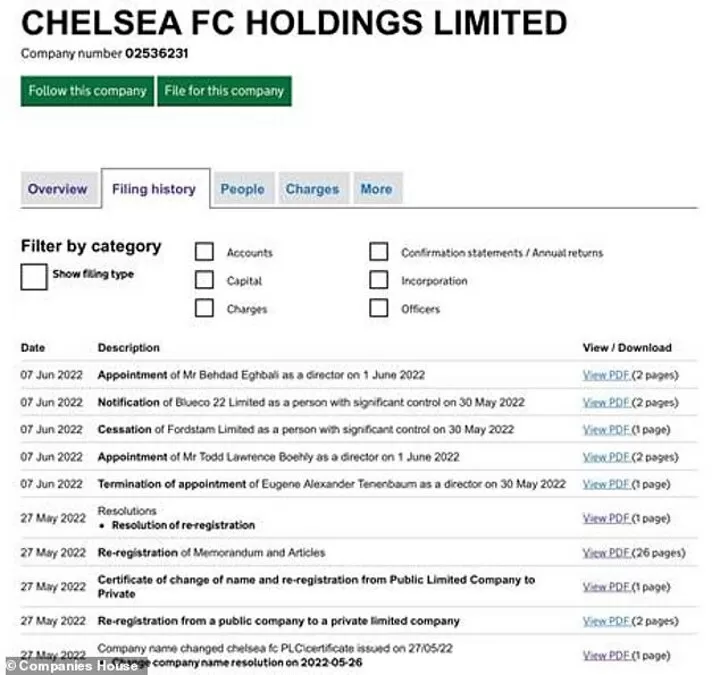Open PDF for Todd Boehly appointment

point(606,457)
